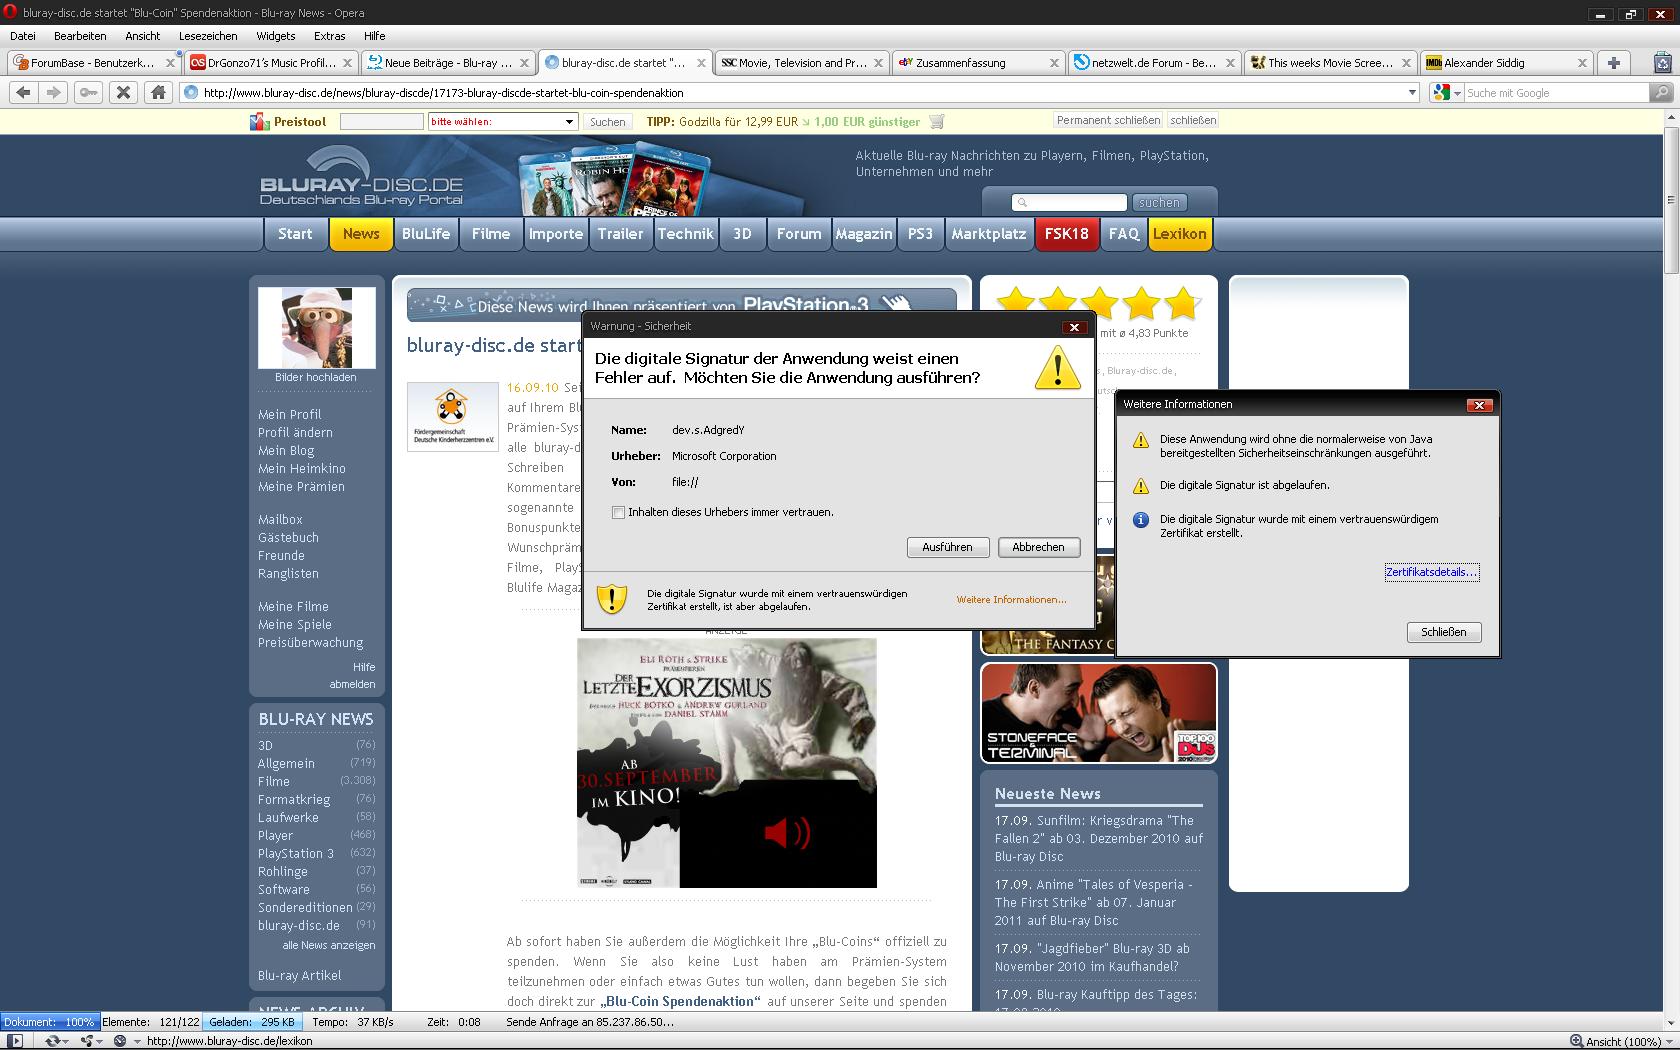The width and height of the screenshot is (1680, 1050).
Task: Go back with the browser Back arrow
Action: [23, 92]
